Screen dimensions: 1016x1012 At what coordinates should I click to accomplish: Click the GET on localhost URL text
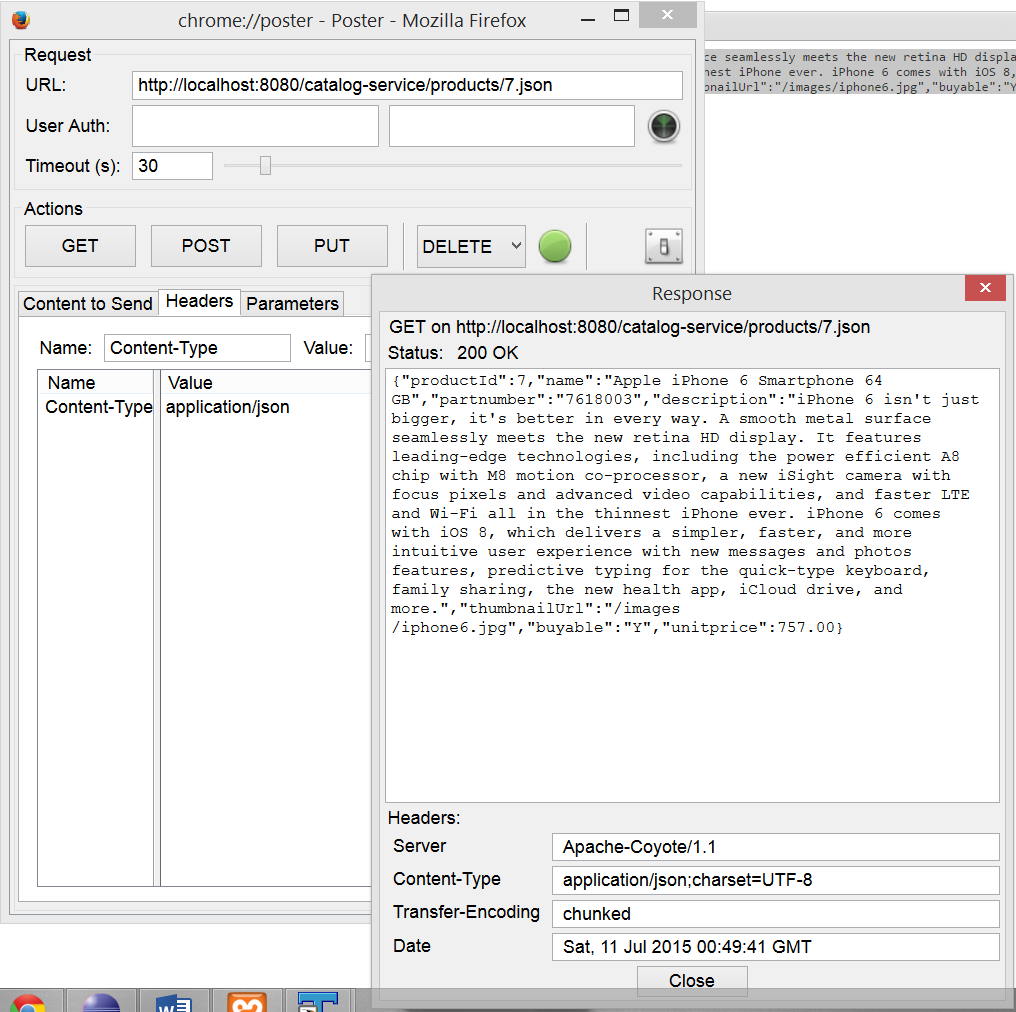[x=629, y=327]
